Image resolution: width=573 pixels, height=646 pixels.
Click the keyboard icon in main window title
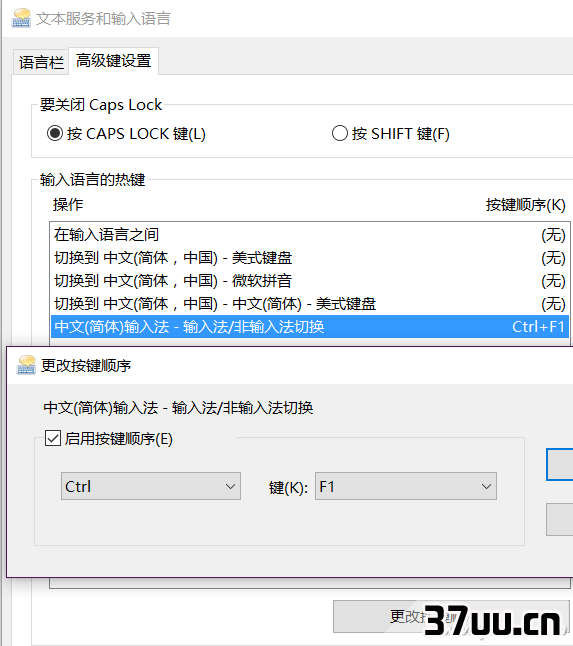[x=21, y=18]
